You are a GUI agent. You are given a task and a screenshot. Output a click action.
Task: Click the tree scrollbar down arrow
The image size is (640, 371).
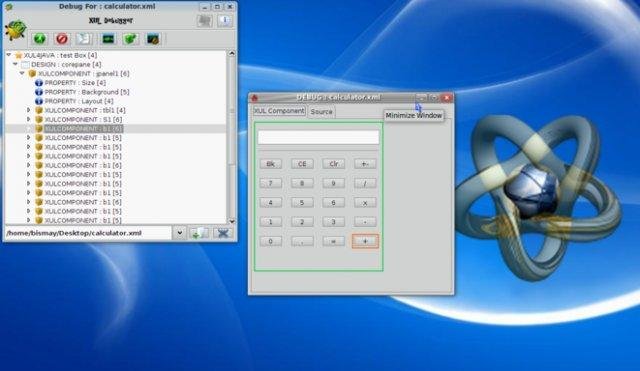pos(231,221)
